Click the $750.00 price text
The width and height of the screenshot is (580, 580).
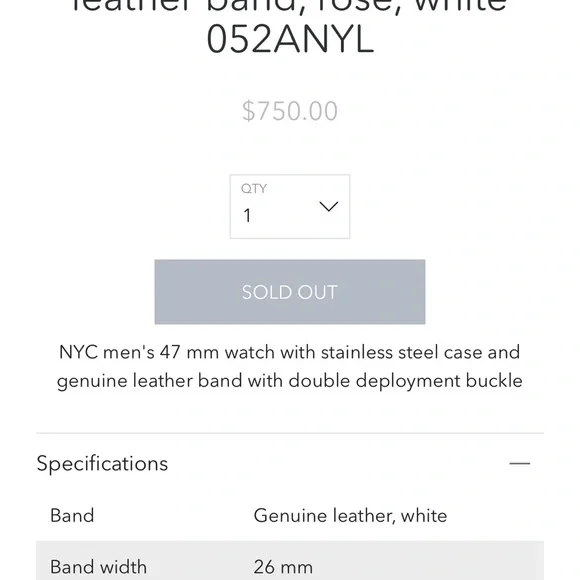coord(290,111)
